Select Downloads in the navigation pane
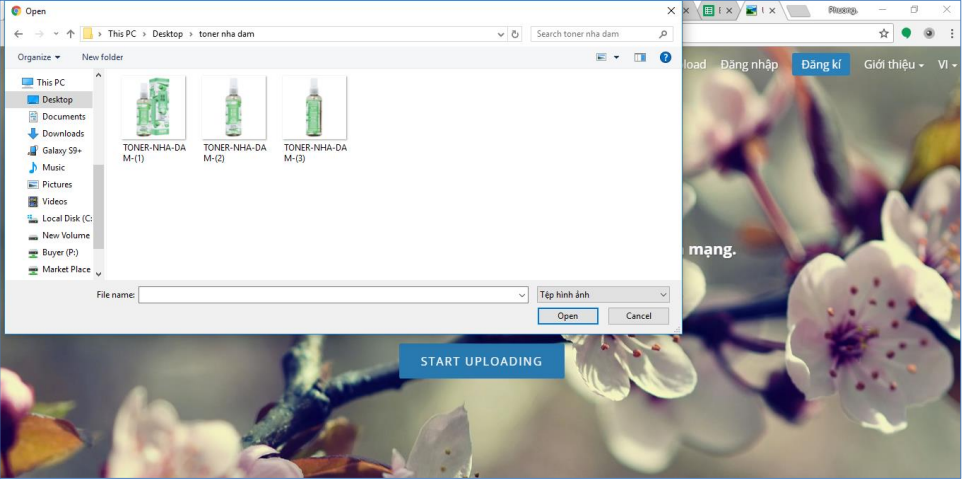The height and width of the screenshot is (481, 965). coord(62,133)
